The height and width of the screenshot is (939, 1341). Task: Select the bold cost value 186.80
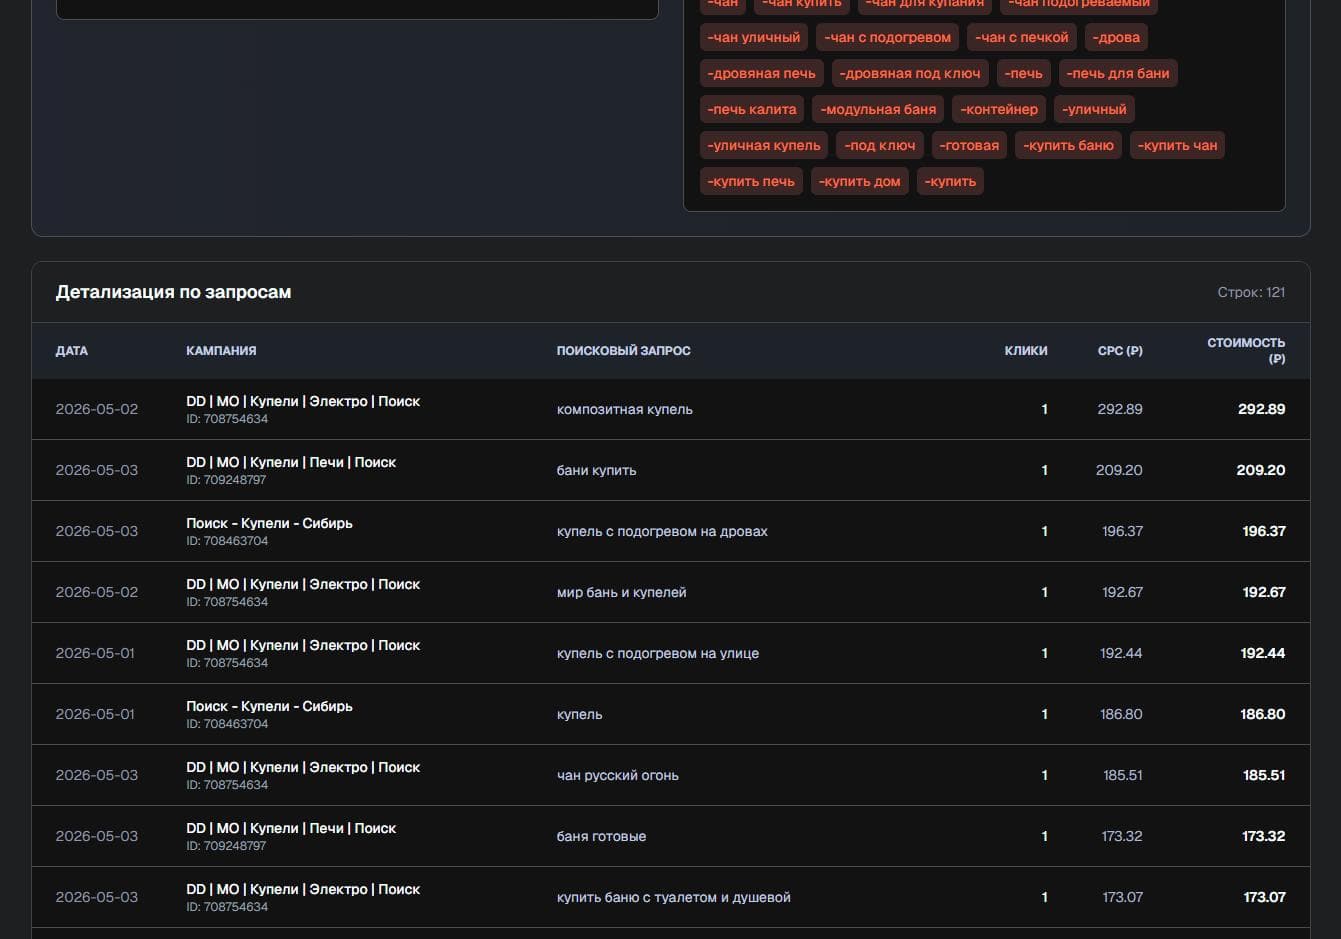click(x=1263, y=714)
